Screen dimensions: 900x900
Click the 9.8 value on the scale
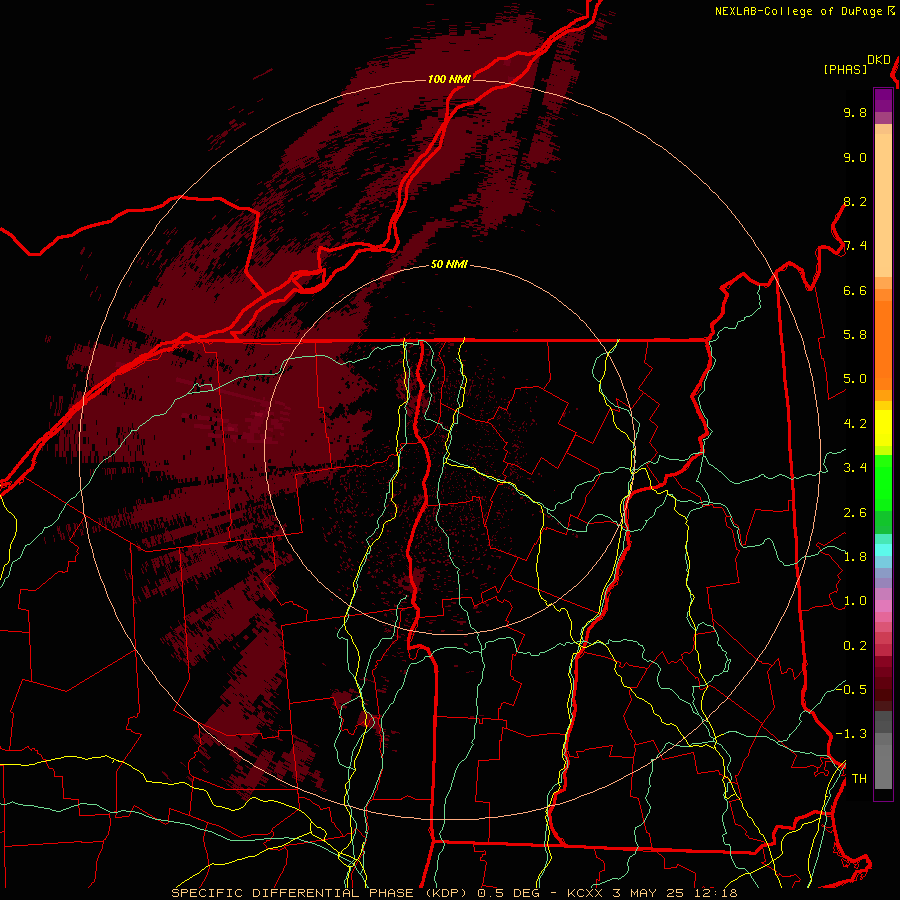pos(855,113)
